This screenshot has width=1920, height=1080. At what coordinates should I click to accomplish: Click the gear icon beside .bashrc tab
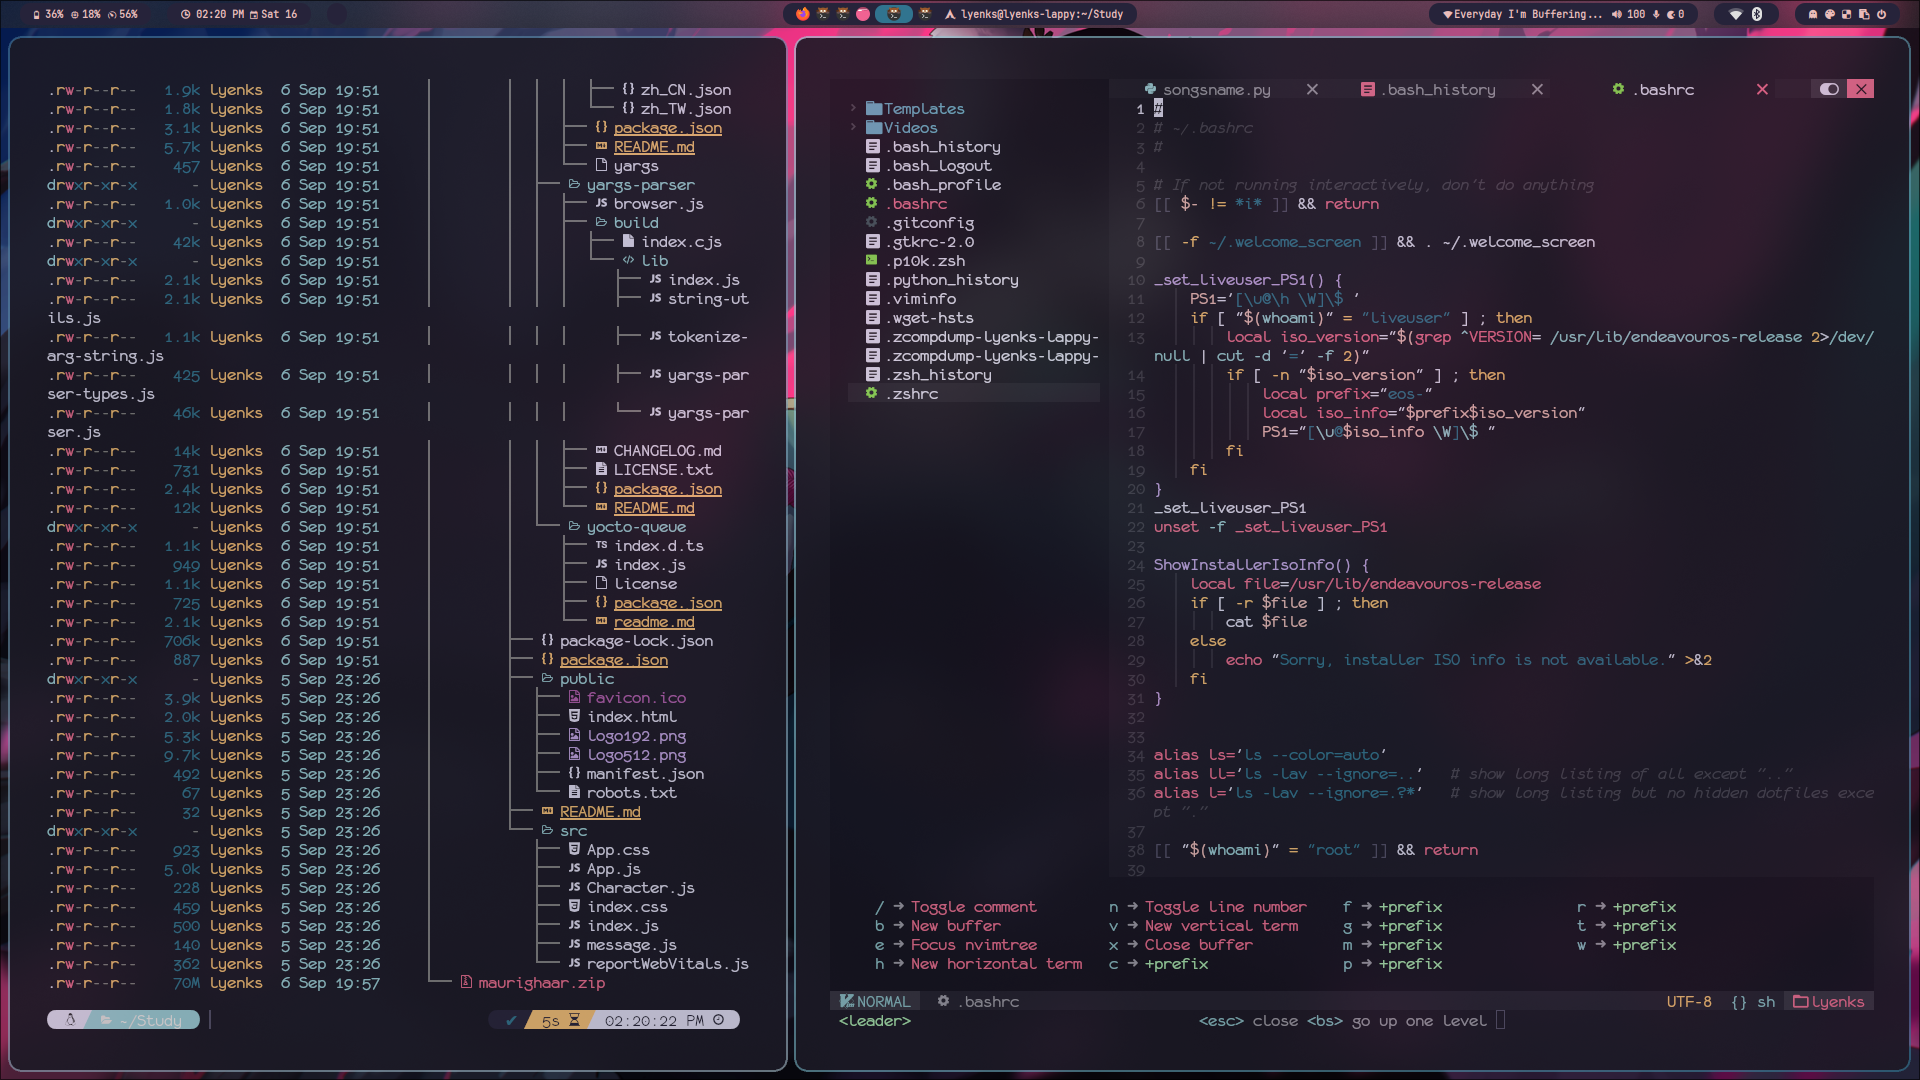coord(1620,89)
